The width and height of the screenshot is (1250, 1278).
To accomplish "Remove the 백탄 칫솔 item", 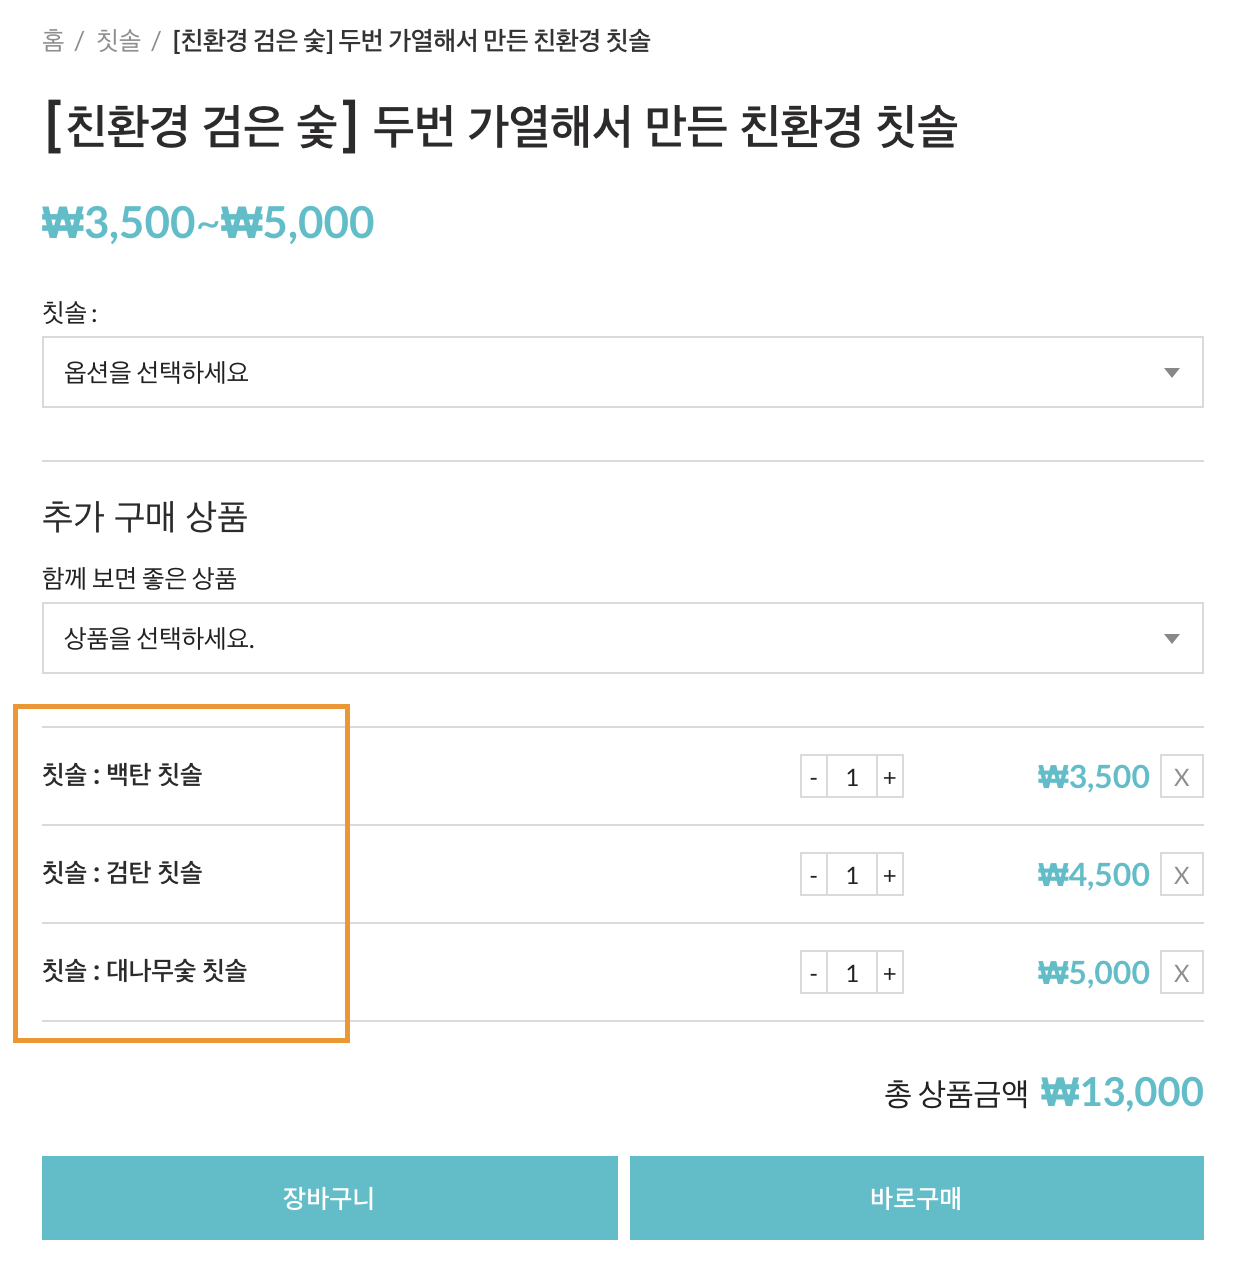I will click(1181, 777).
